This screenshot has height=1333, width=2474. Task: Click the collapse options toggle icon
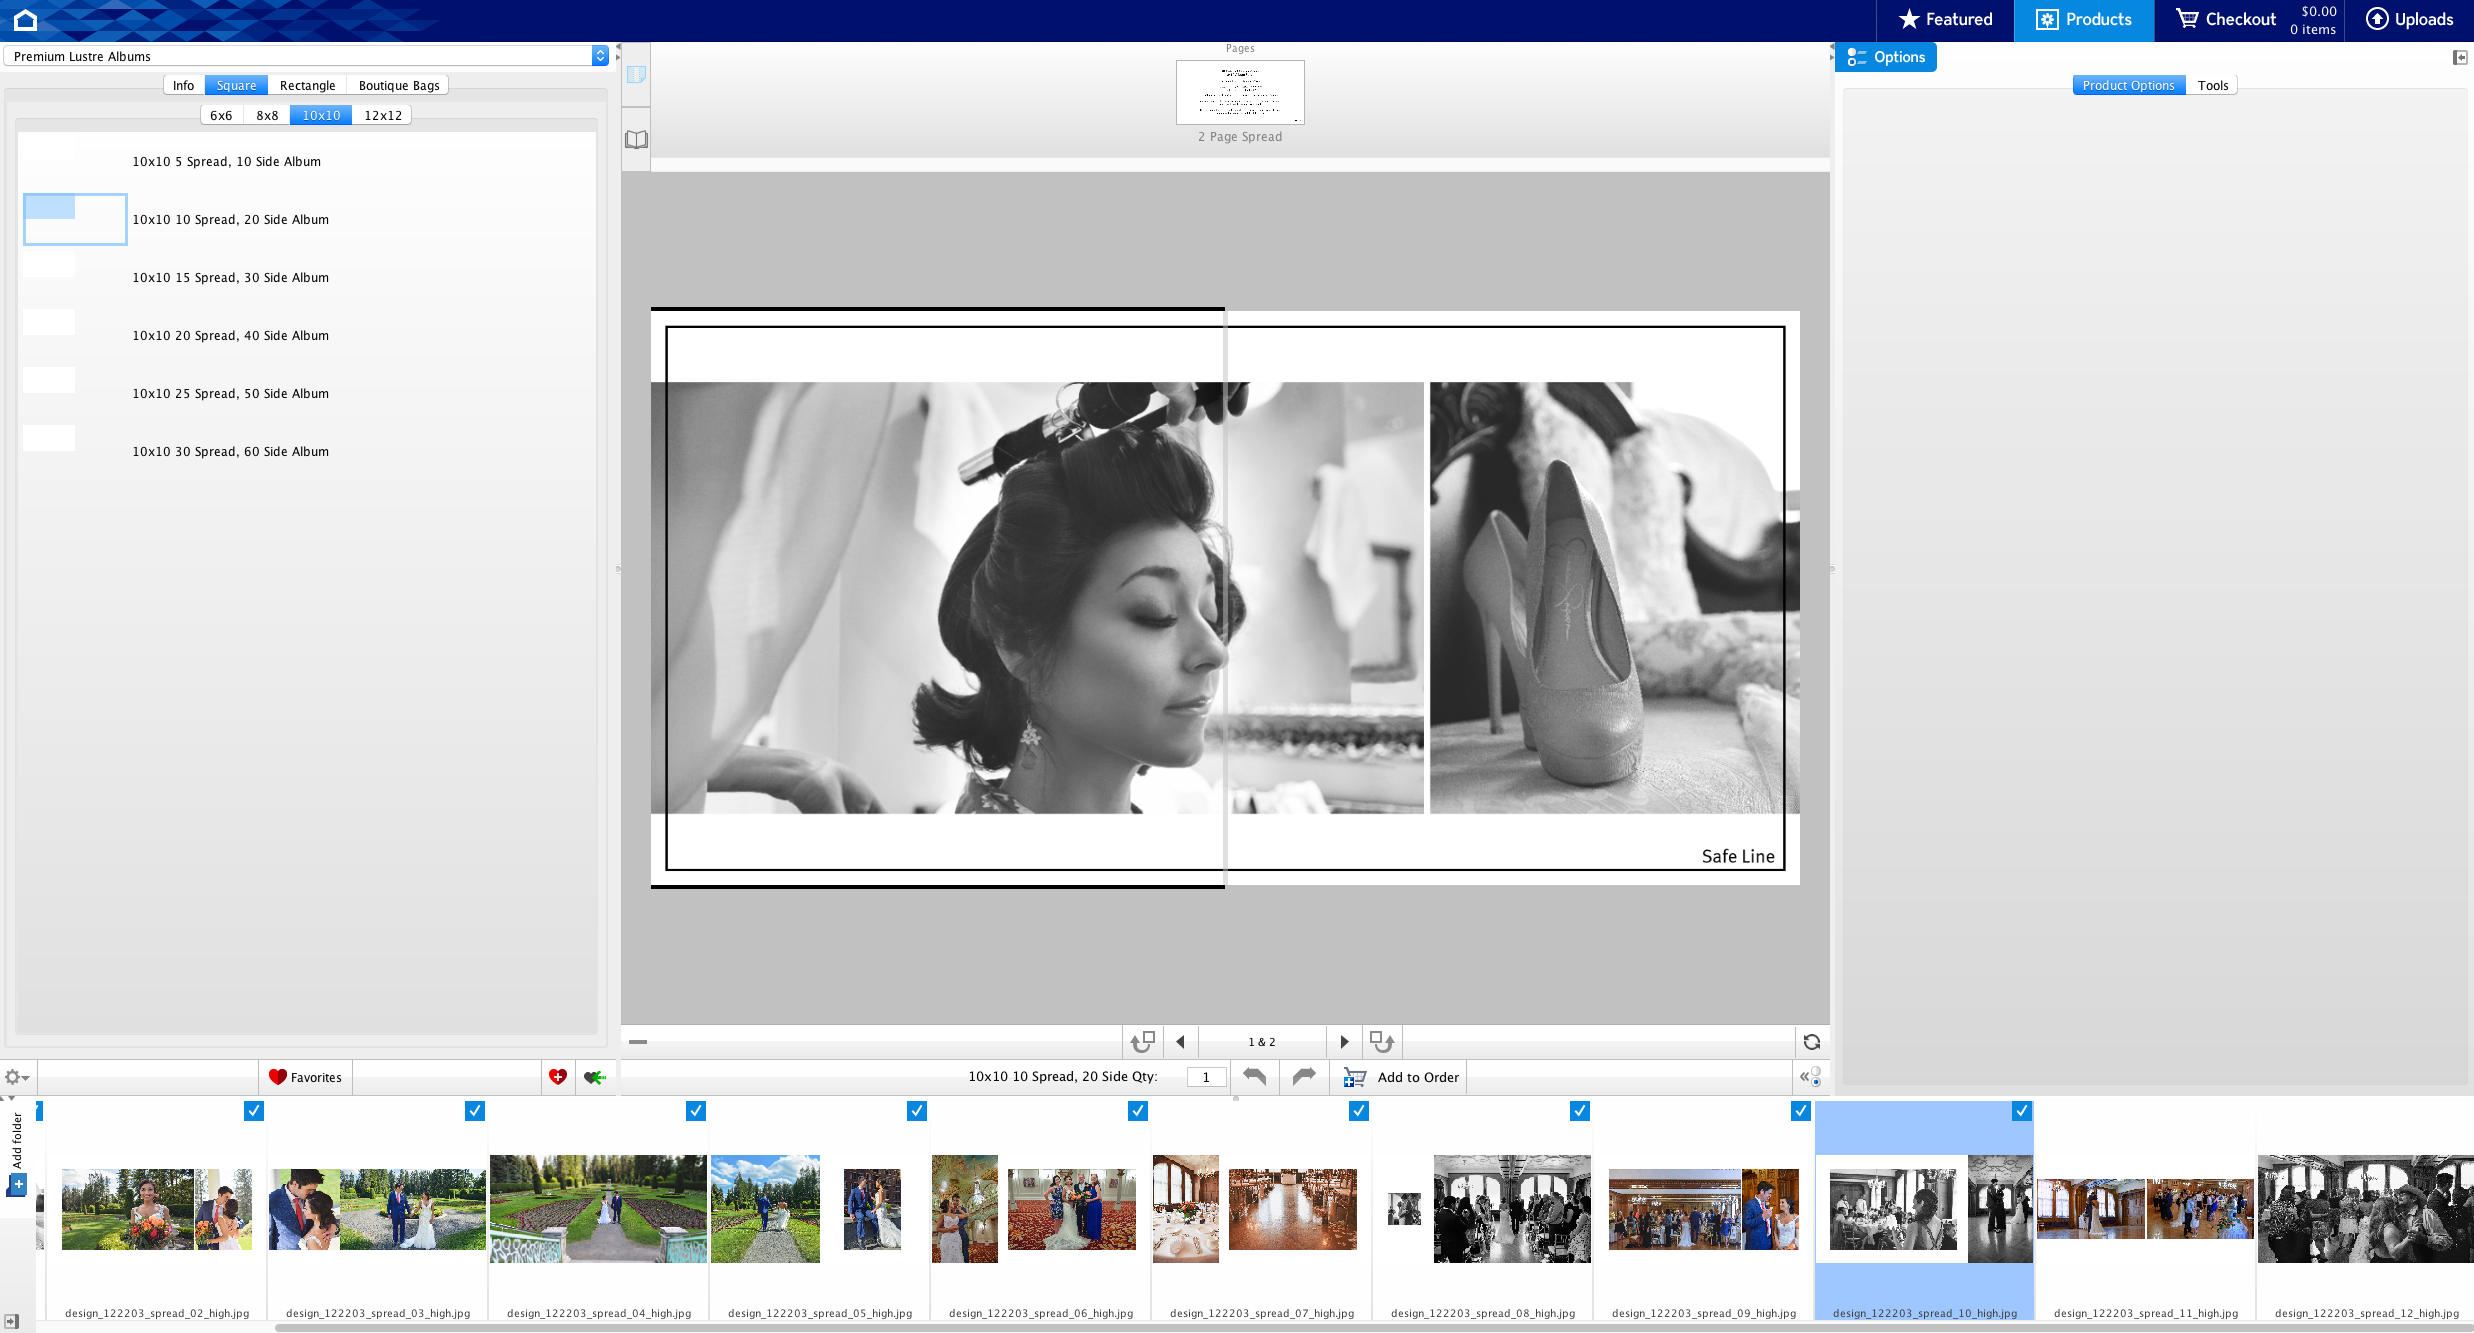[1810, 1077]
